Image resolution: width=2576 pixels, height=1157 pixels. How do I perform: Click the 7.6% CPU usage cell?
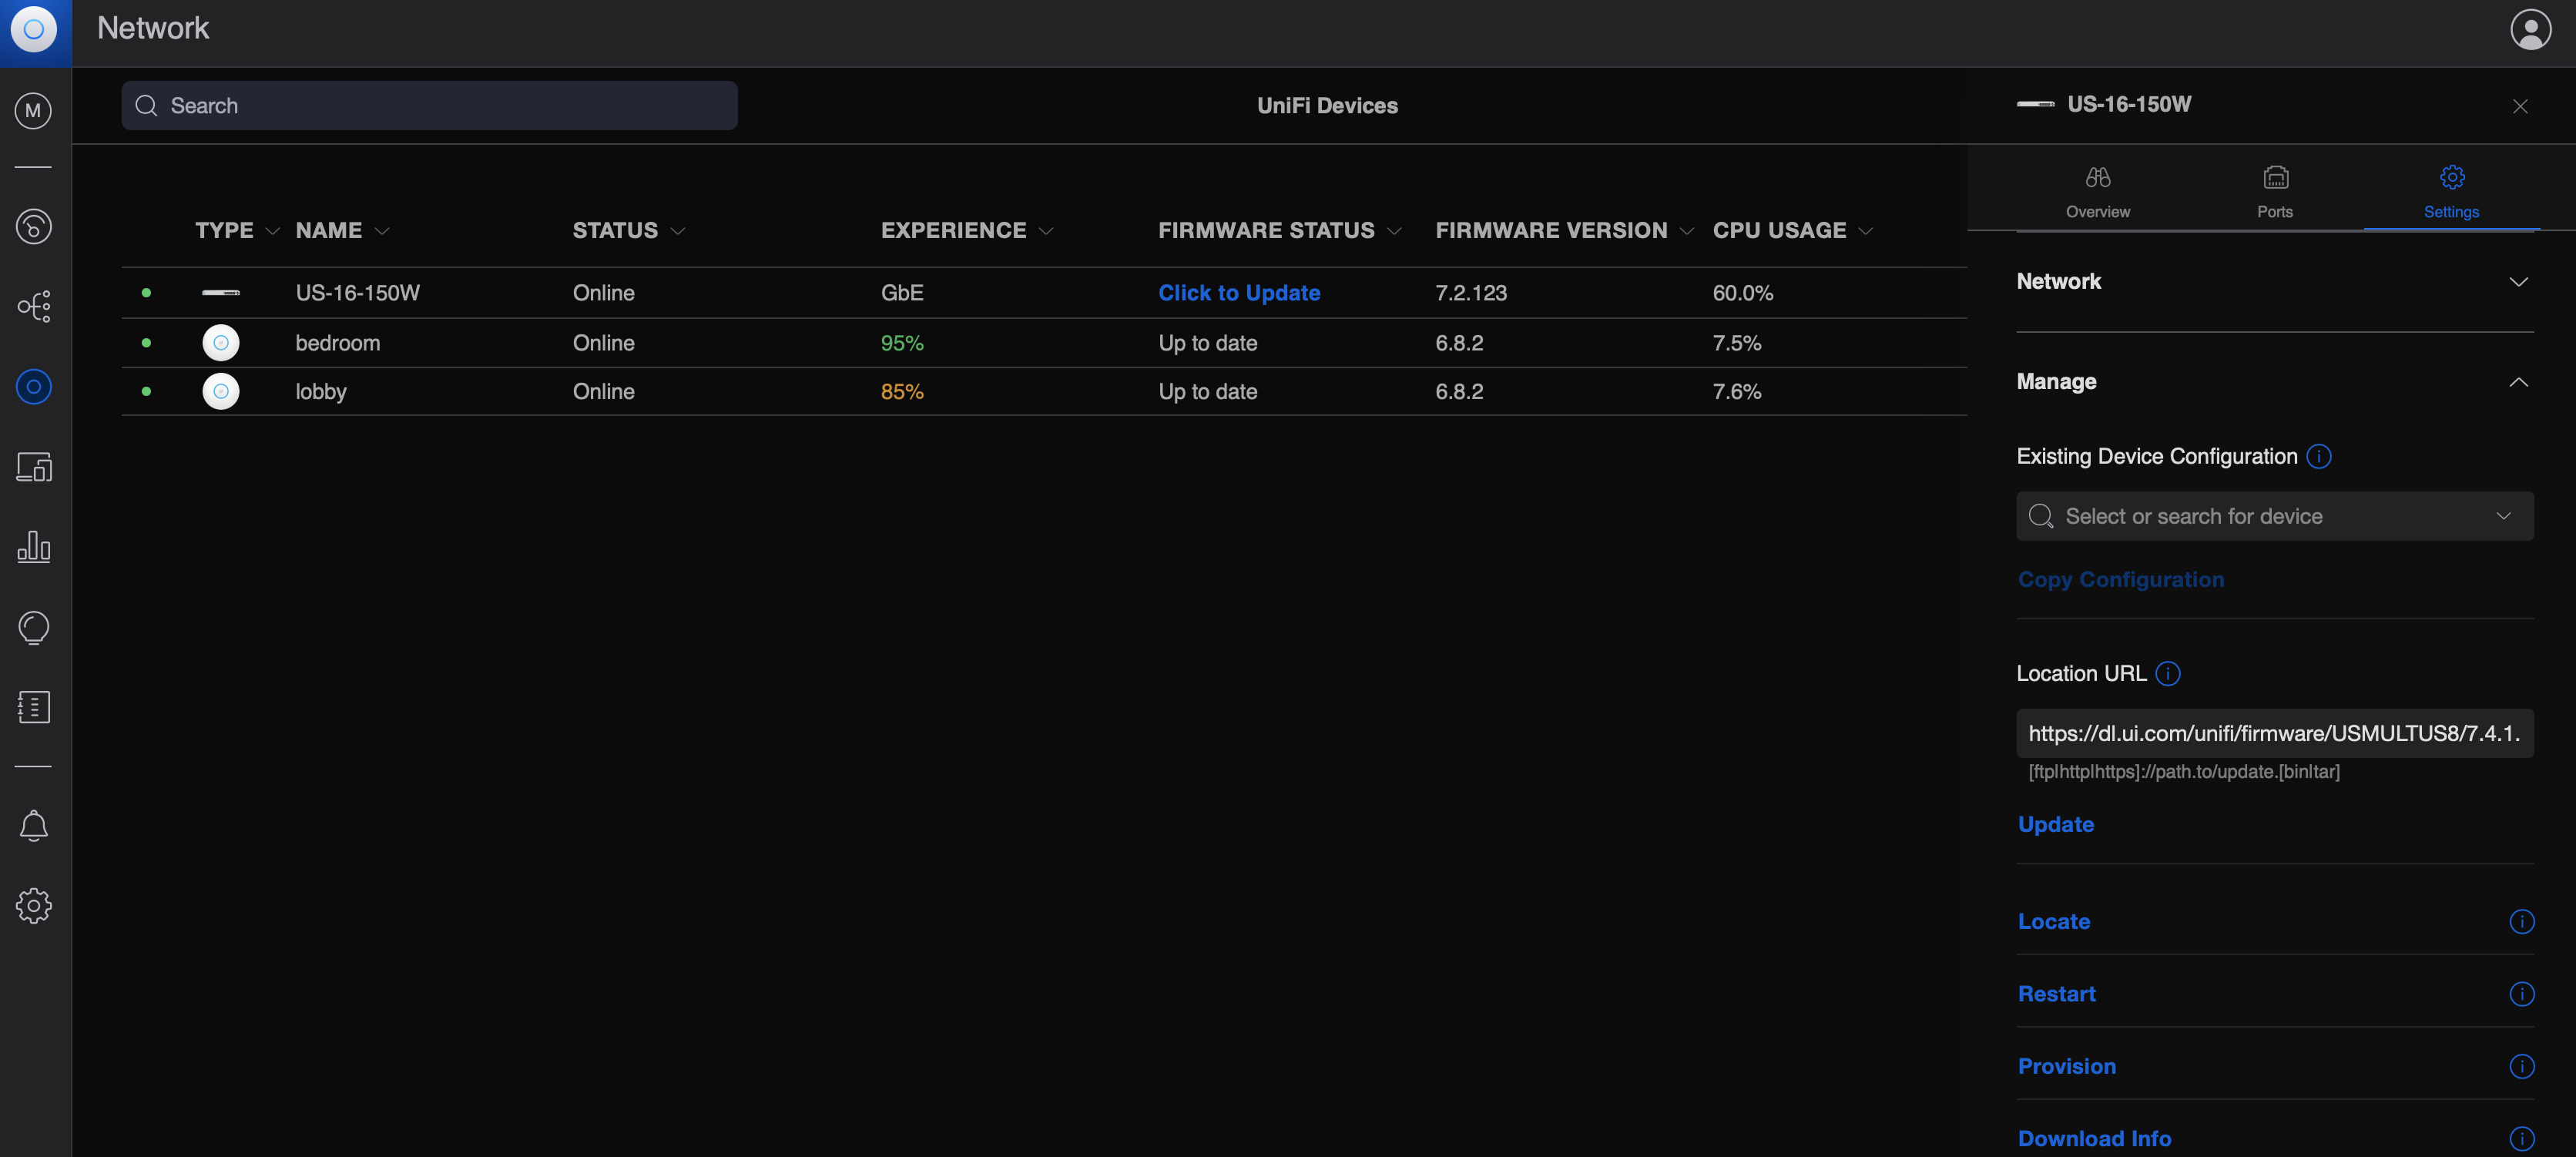point(1736,392)
